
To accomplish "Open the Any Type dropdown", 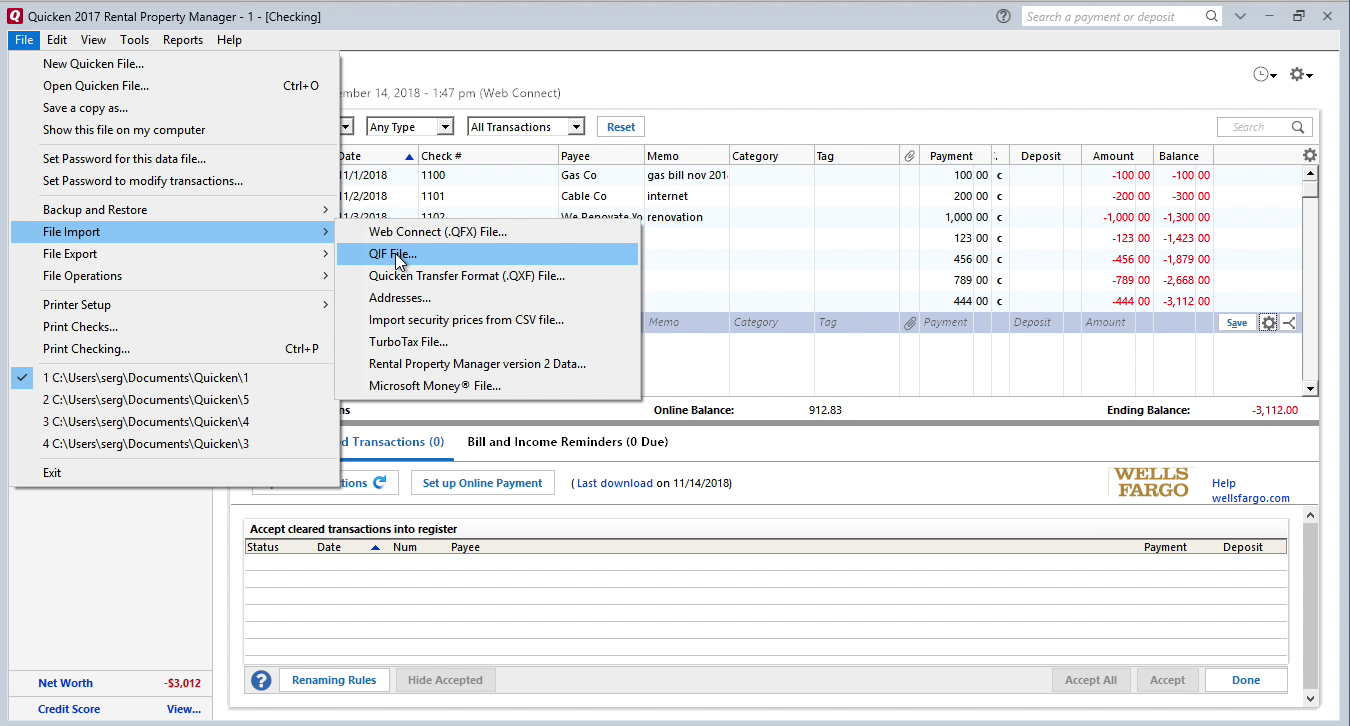I will click(410, 127).
